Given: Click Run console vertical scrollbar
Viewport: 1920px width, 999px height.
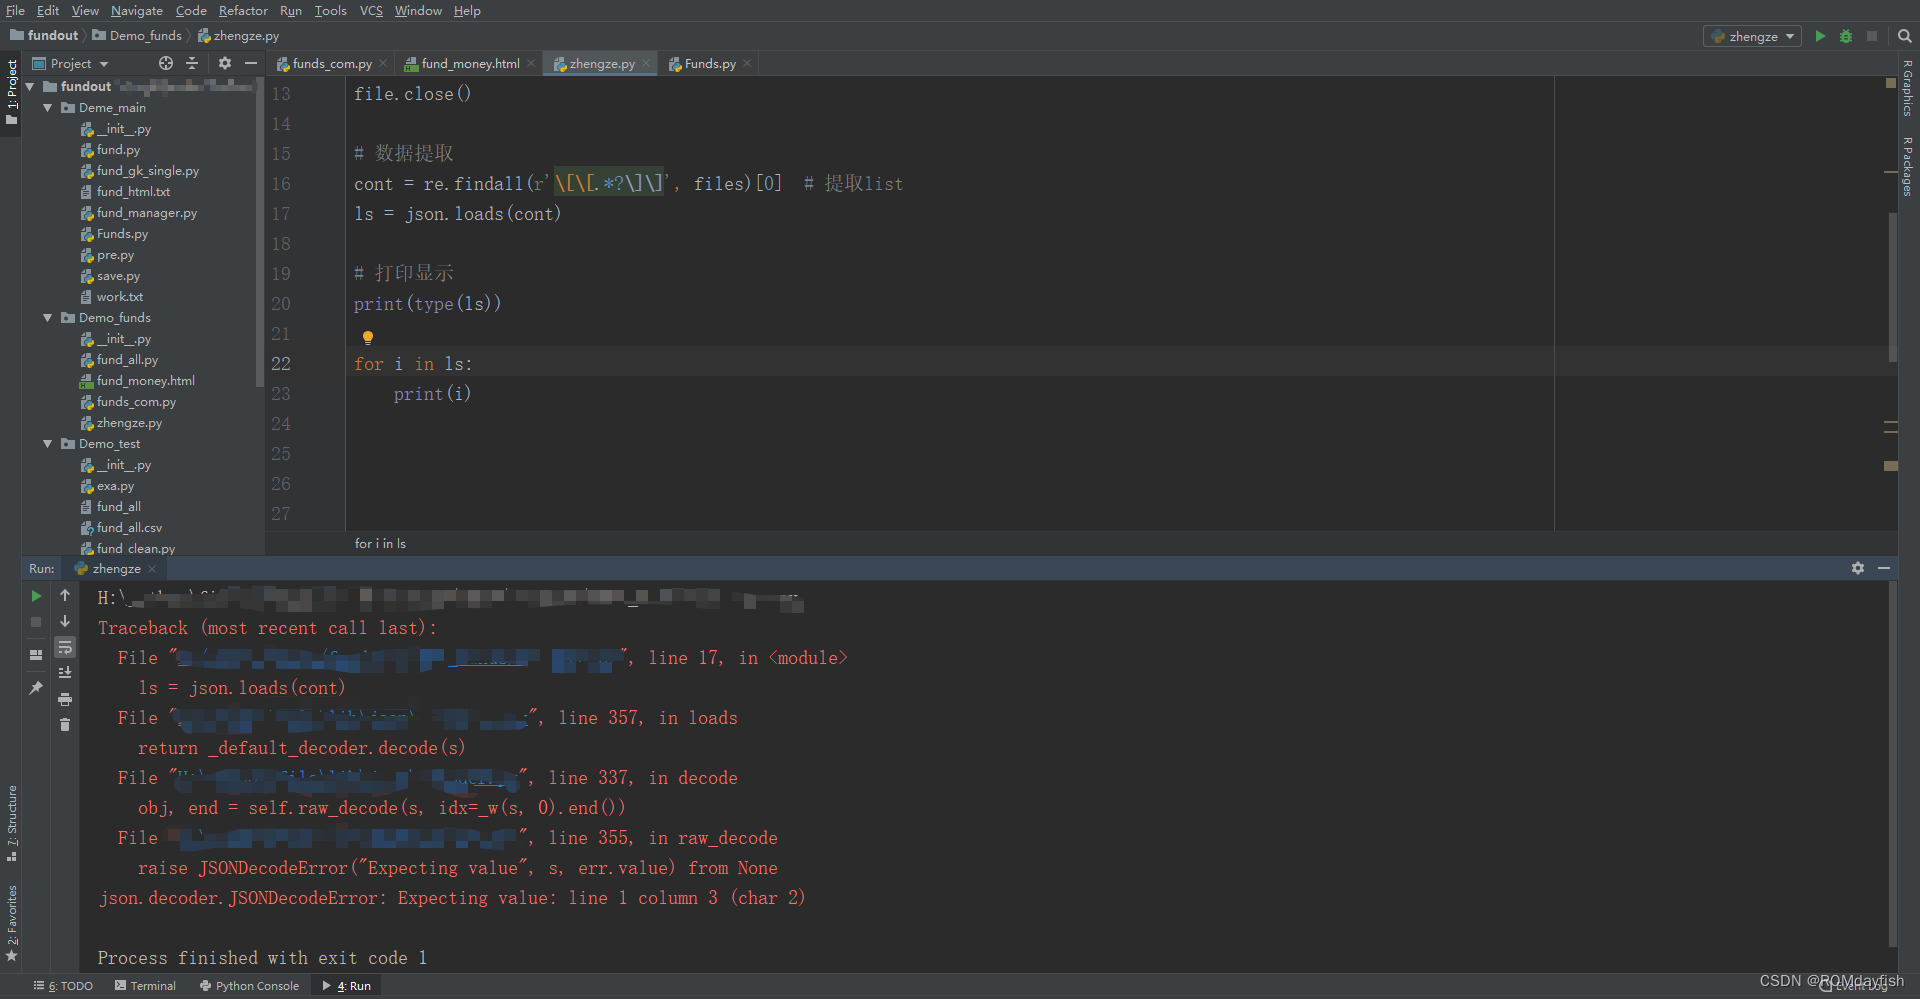Looking at the screenshot, I should click(x=1892, y=765).
